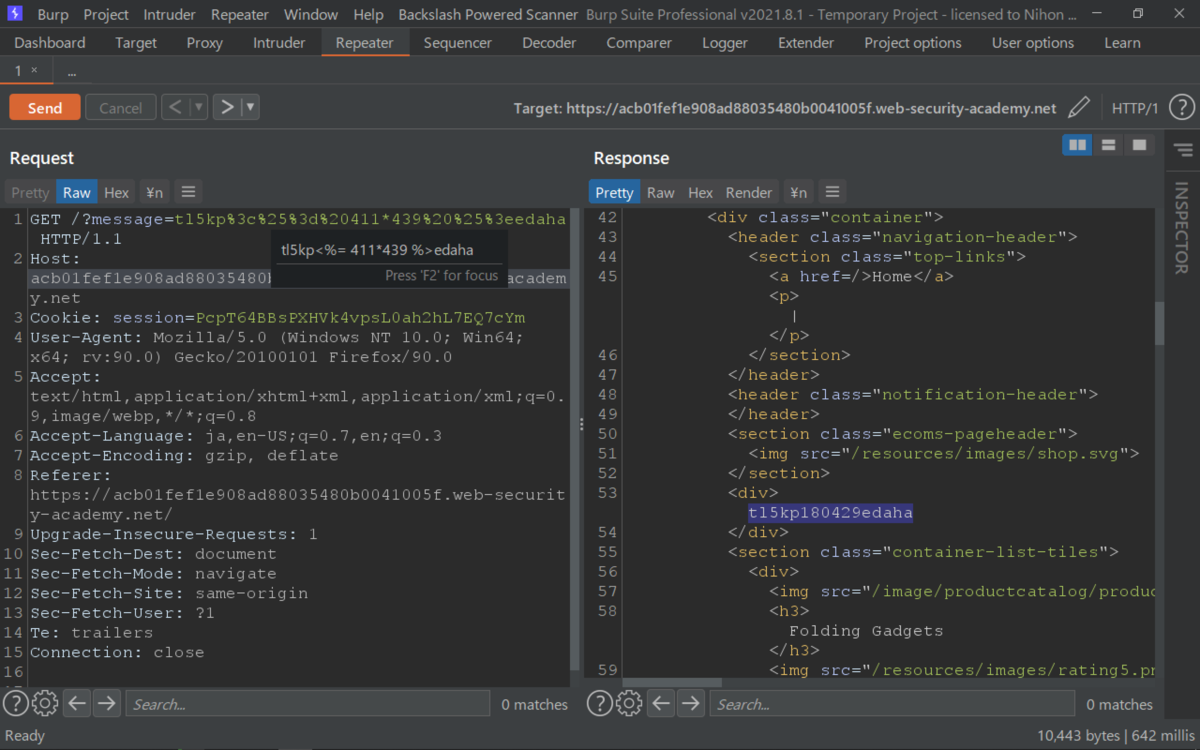Toggle Request non-printable chars ¥n button

[x=154, y=192]
